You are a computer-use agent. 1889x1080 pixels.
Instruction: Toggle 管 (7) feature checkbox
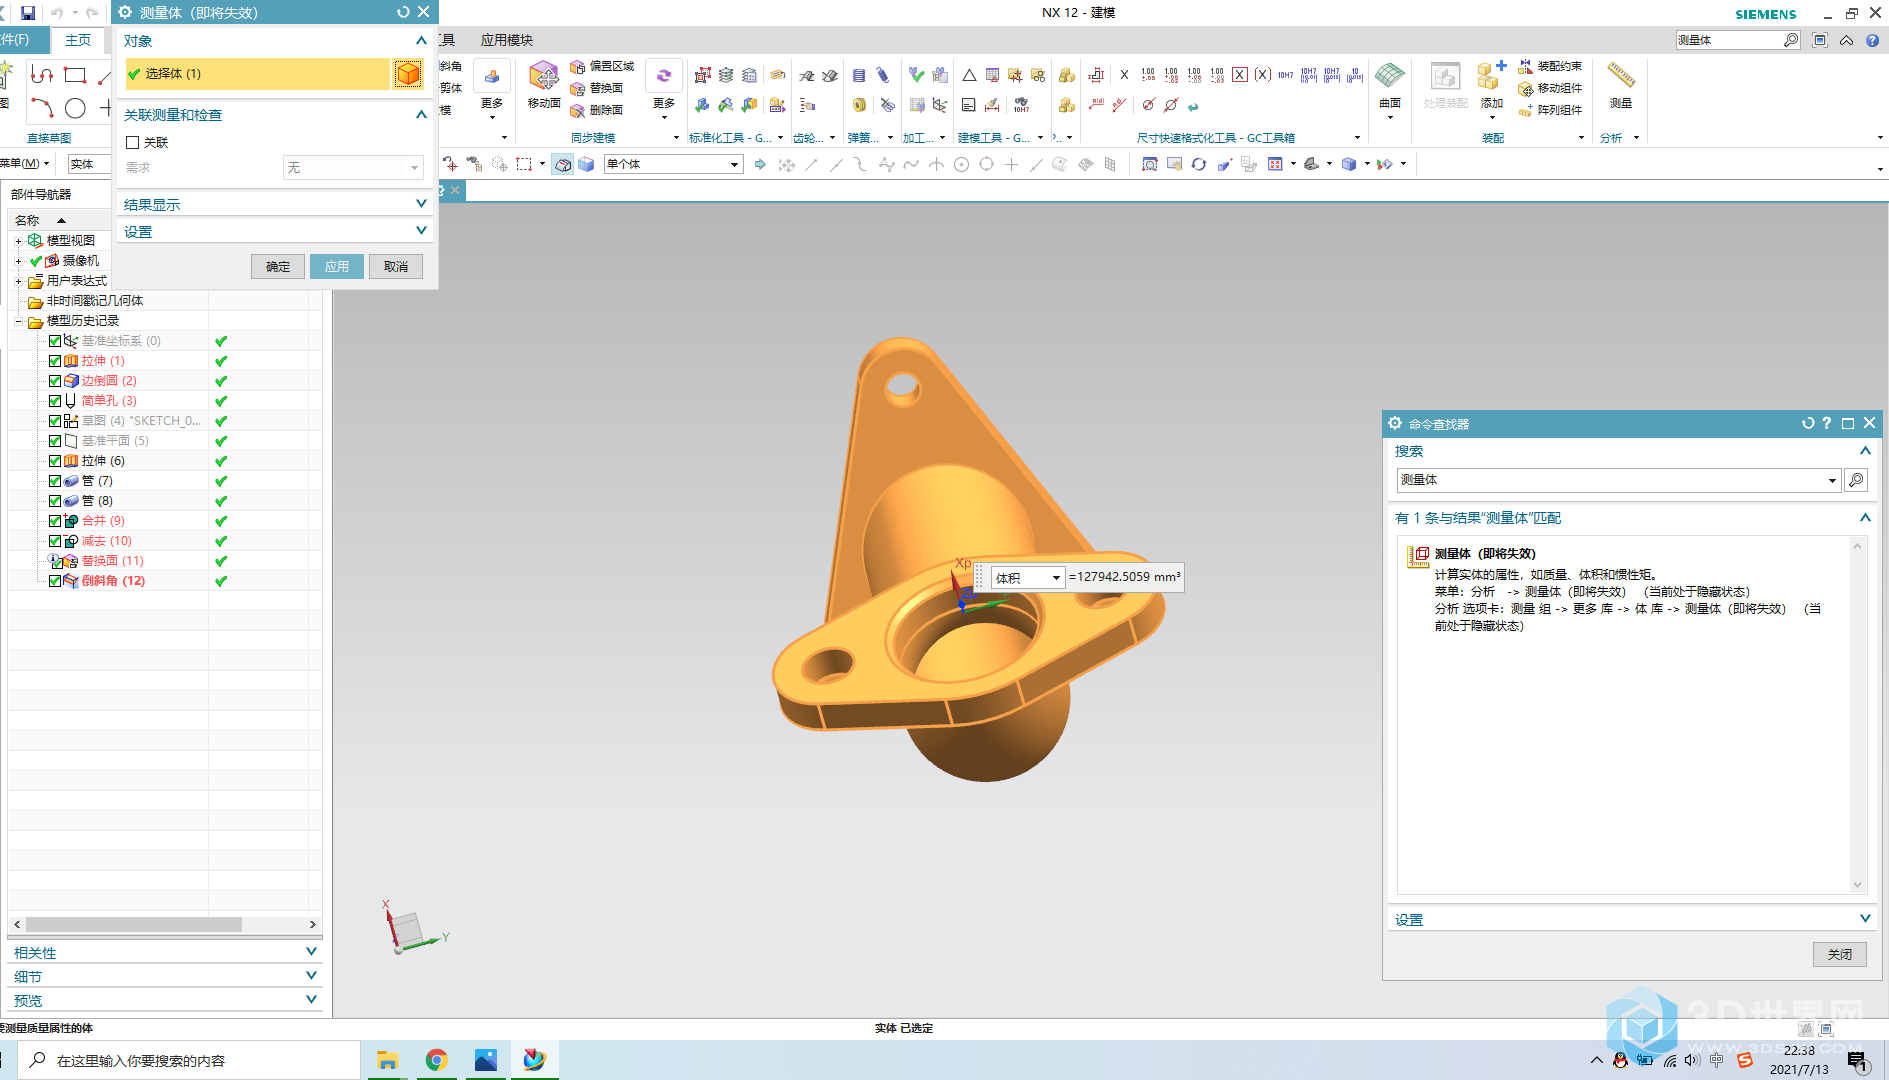(x=55, y=481)
